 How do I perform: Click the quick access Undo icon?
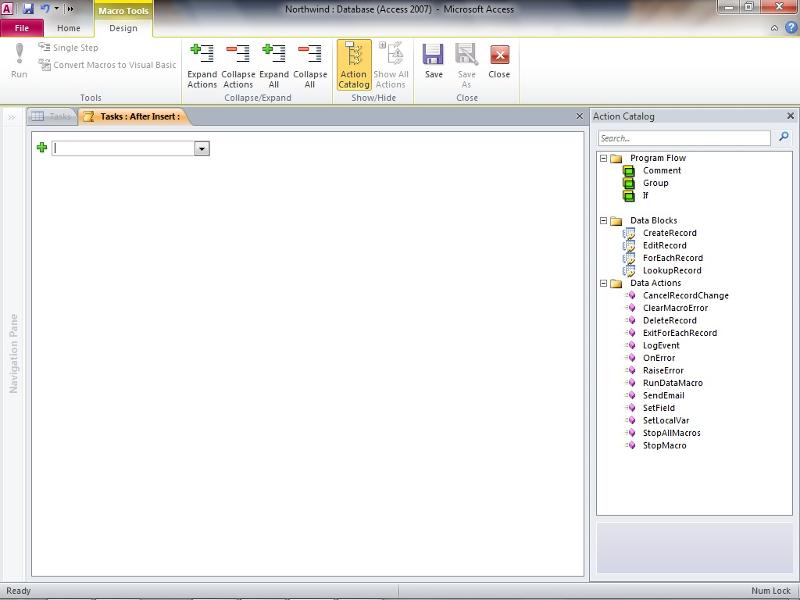tap(45, 9)
